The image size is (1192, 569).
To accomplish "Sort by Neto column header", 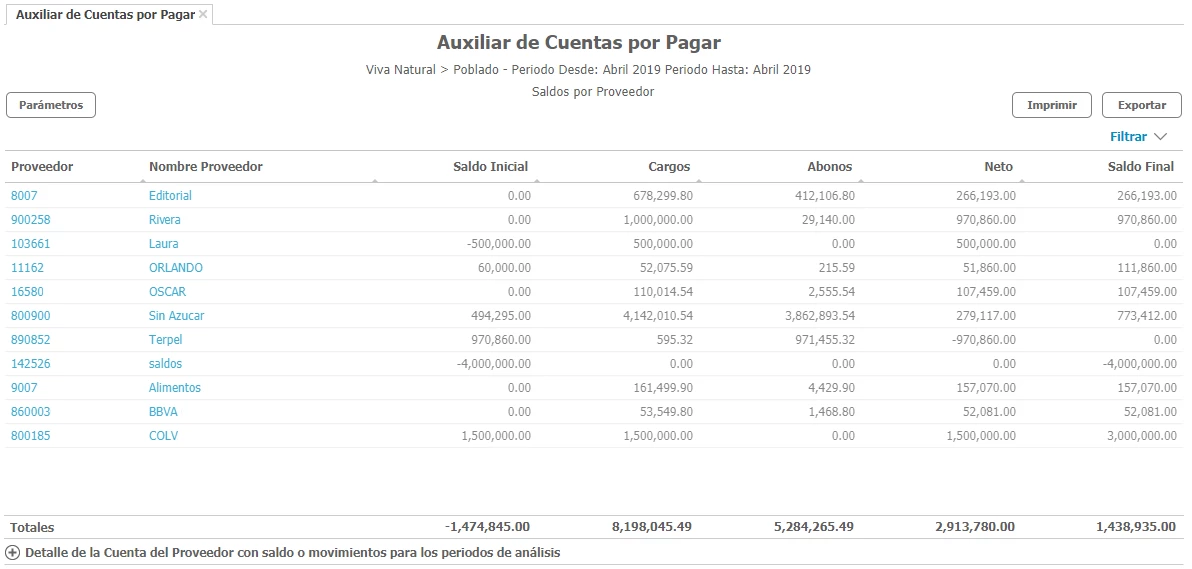I will tap(998, 167).
